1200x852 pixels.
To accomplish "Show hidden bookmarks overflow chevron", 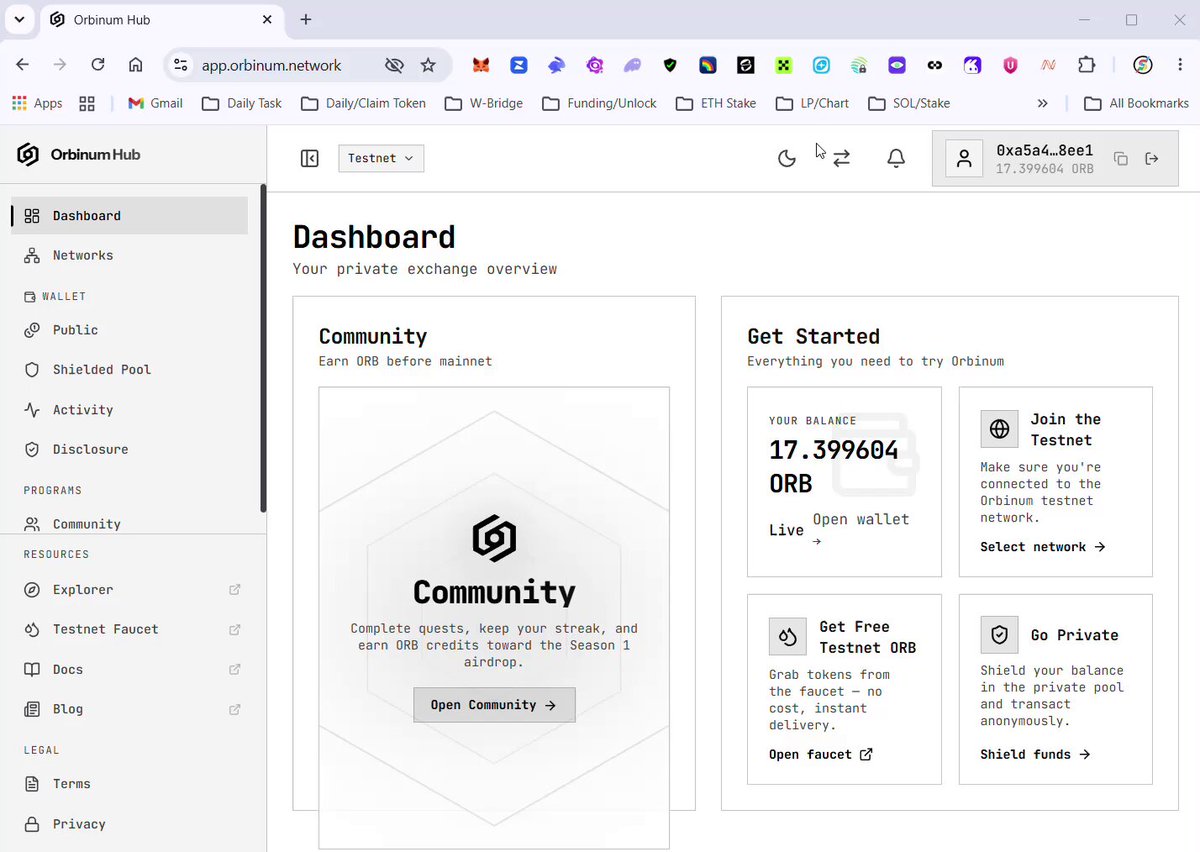I will click(x=1043, y=103).
